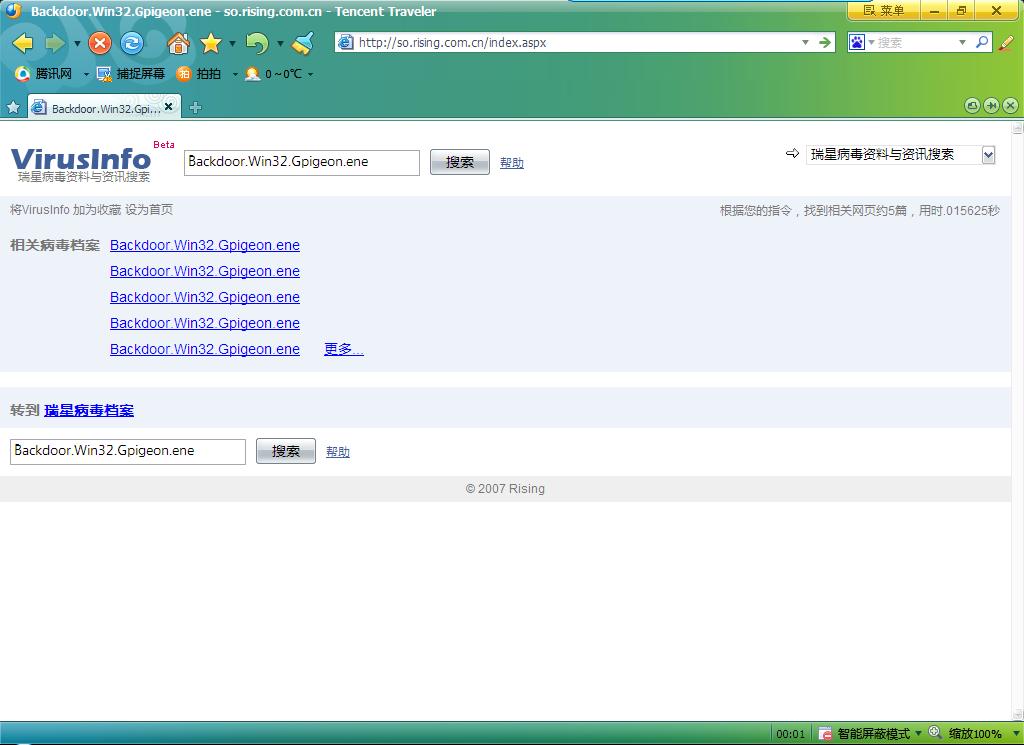Open favorites with the yellow star icon
1024x745 pixels.
(211, 43)
